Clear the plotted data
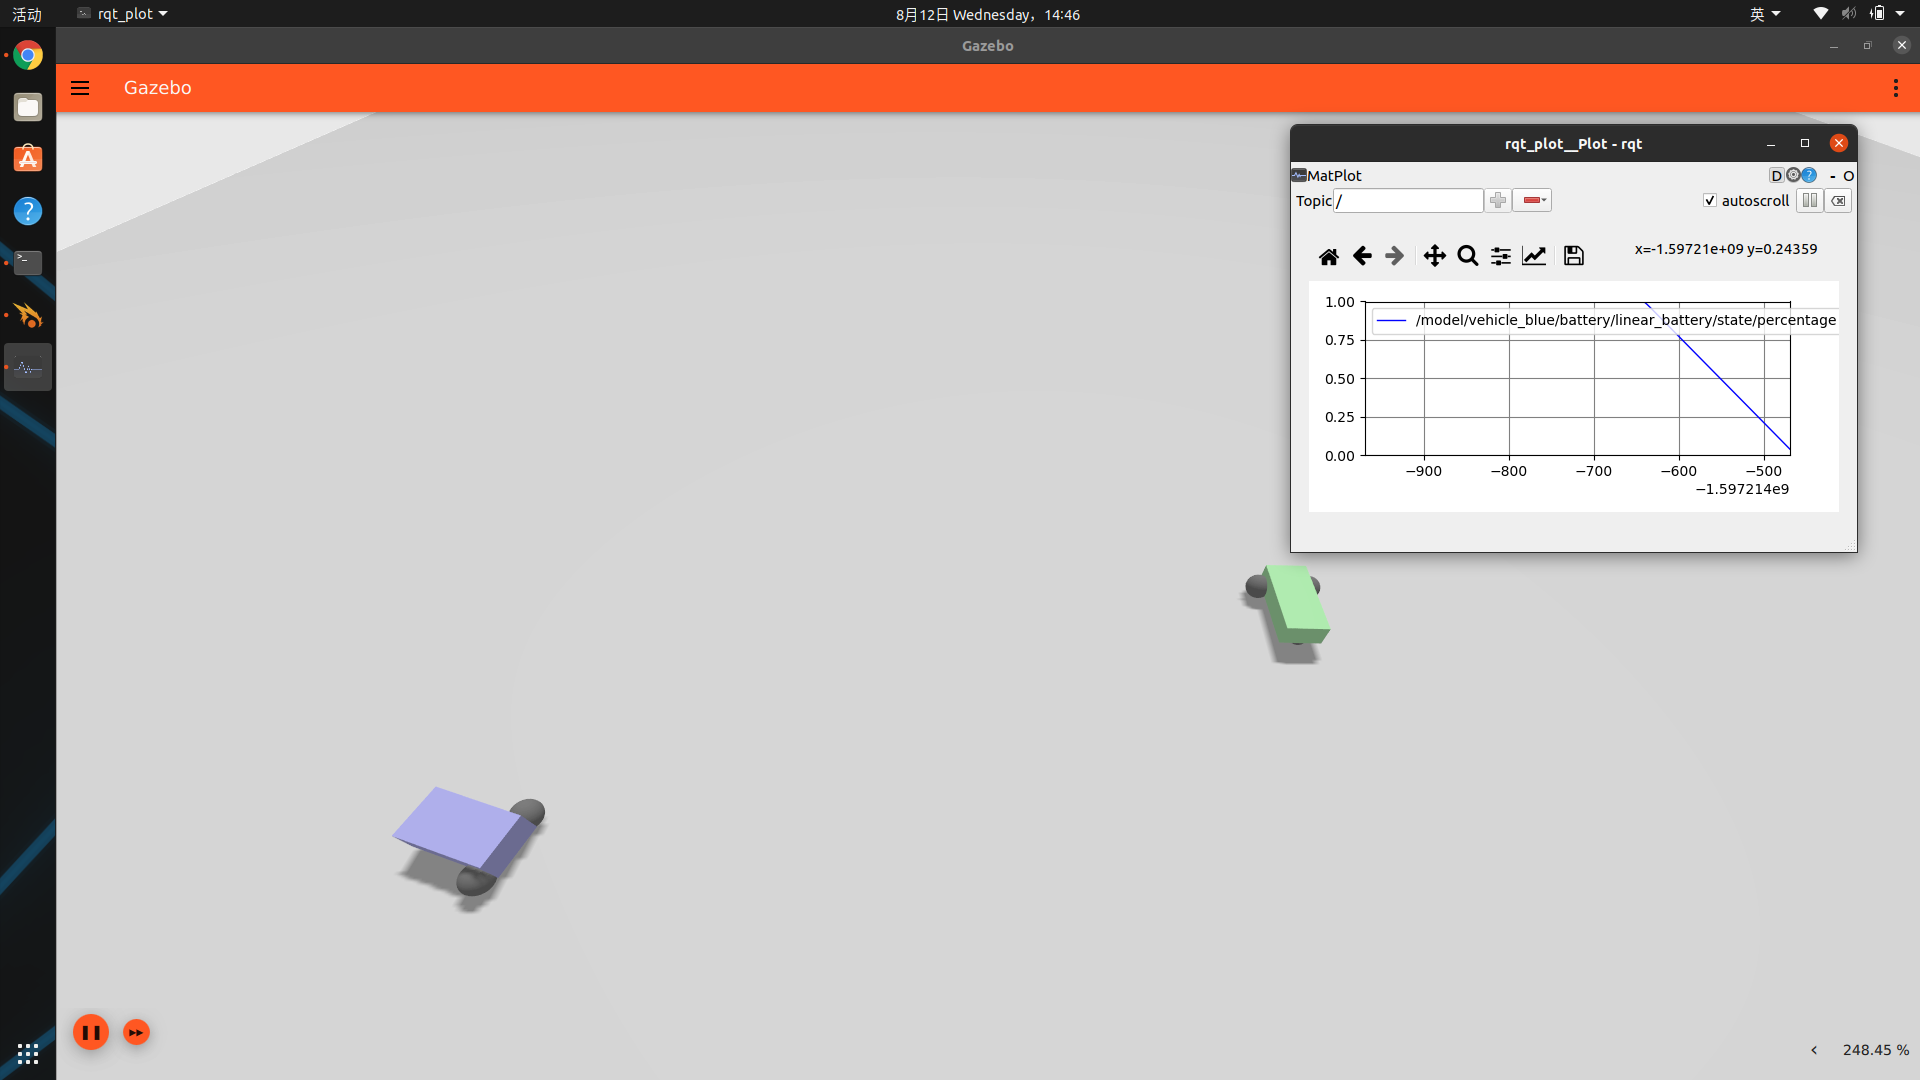Image resolution: width=1920 pixels, height=1080 pixels. pyautogui.click(x=1839, y=200)
